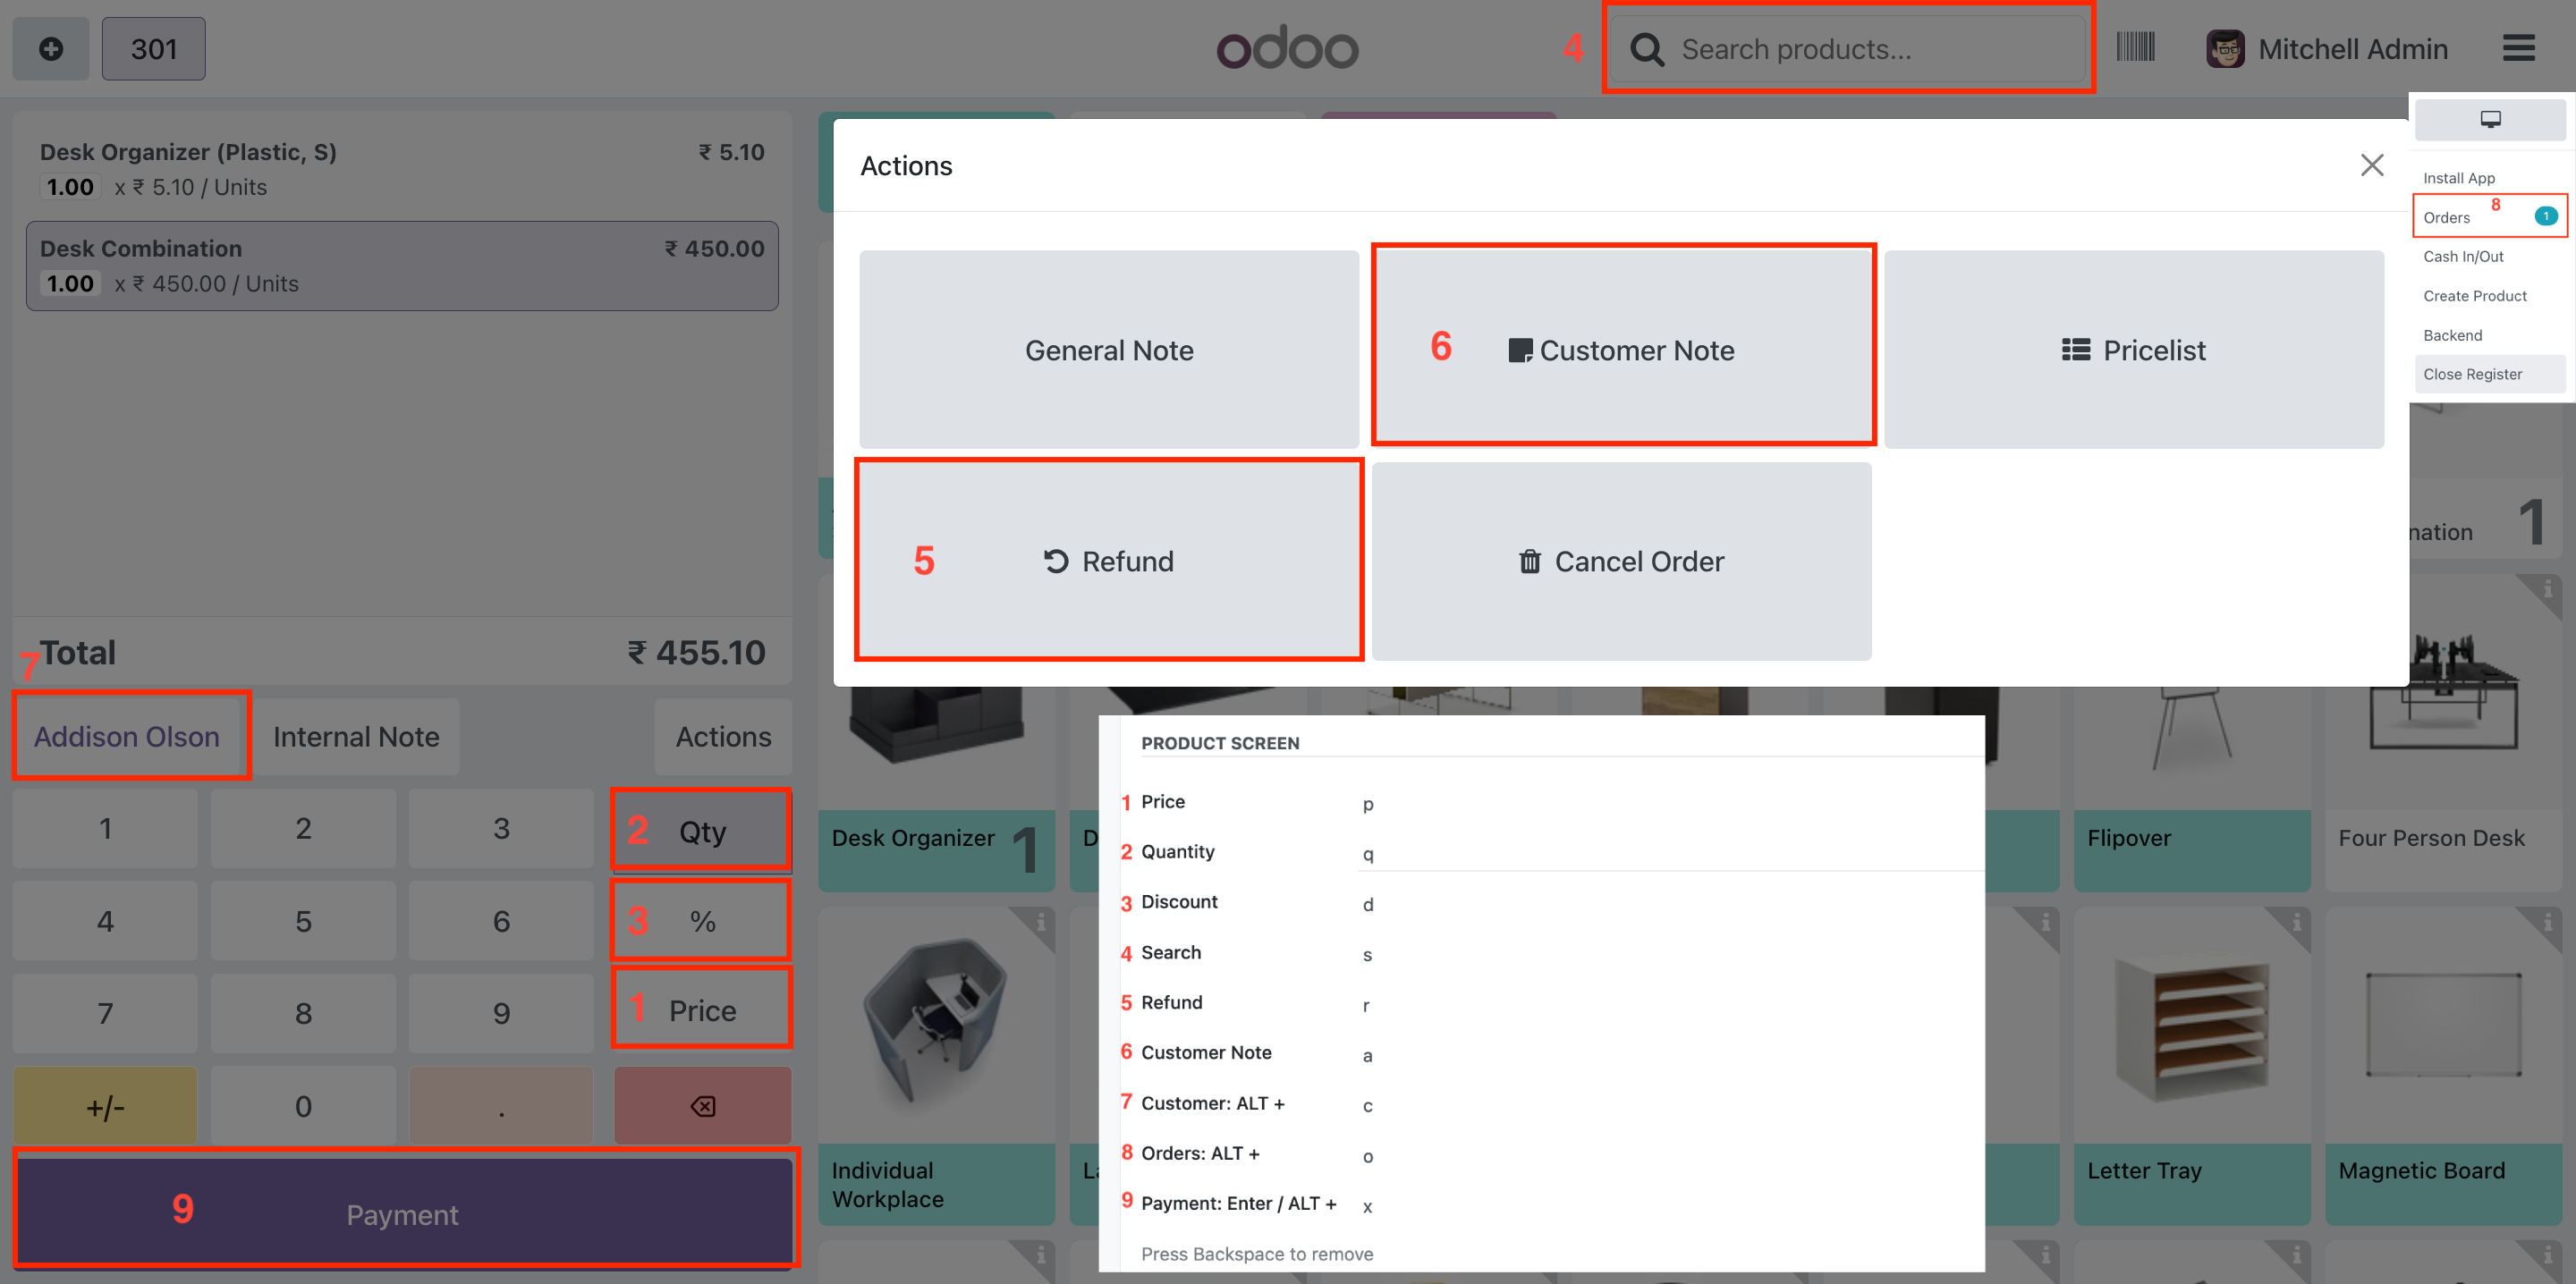Click the new order plus icon

(x=51, y=49)
